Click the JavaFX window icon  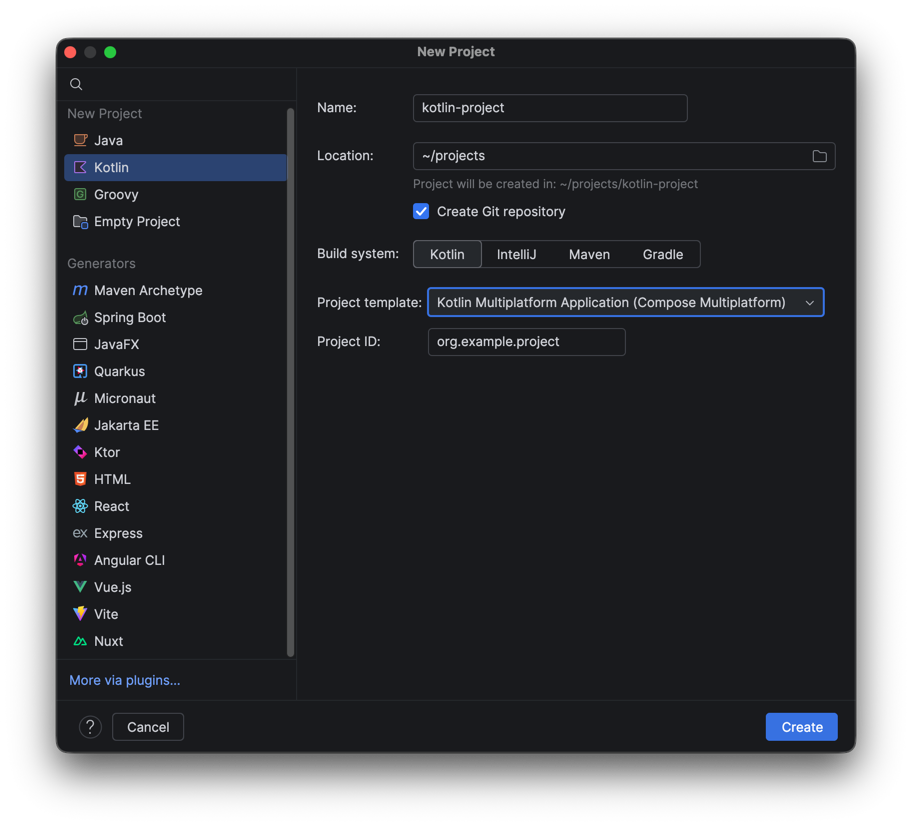pyautogui.click(x=80, y=344)
